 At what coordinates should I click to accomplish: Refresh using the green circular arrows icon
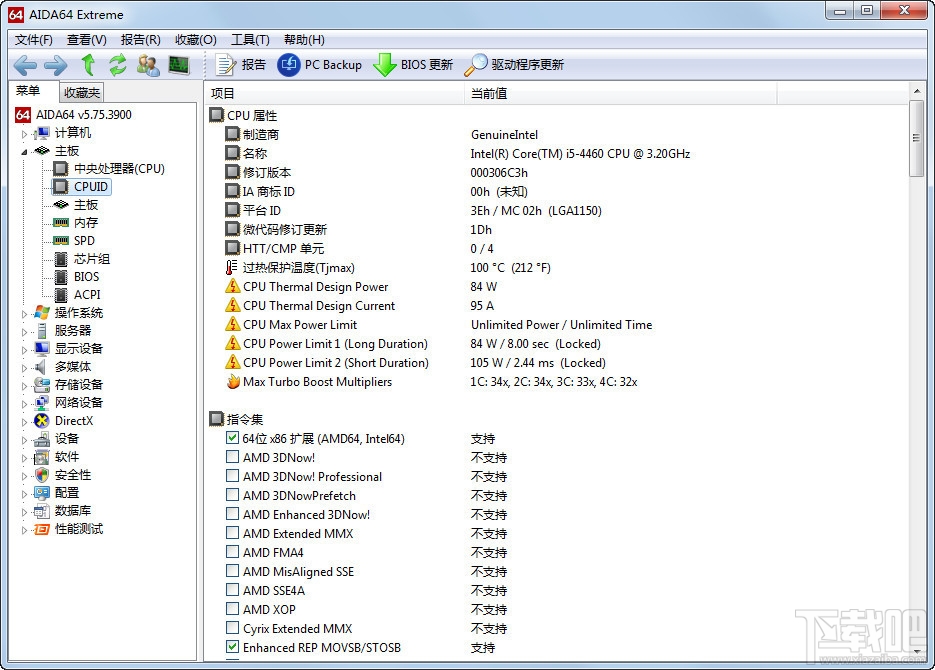pyautogui.click(x=117, y=64)
